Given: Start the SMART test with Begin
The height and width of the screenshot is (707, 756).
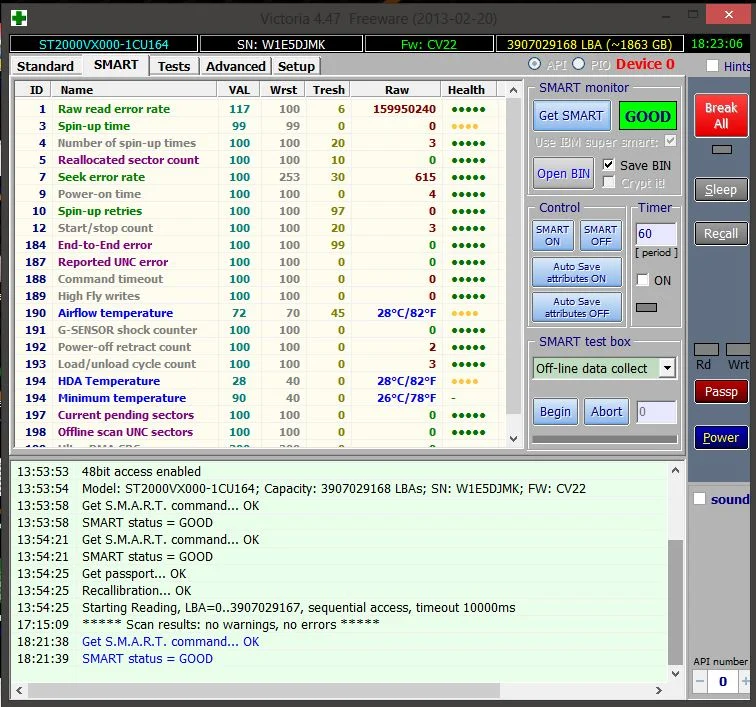Looking at the screenshot, I should [555, 411].
